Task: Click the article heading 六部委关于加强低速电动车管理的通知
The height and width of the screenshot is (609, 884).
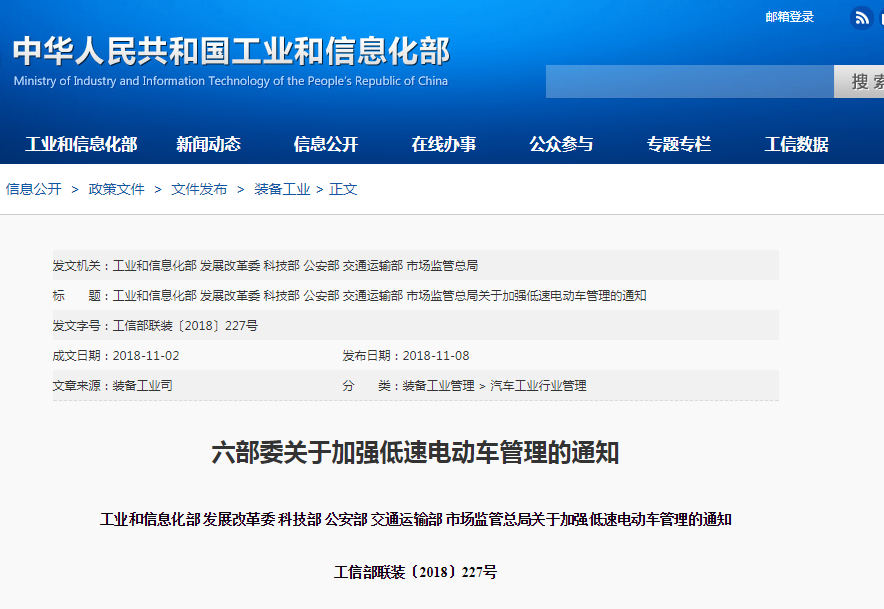Action: coord(415,453)
